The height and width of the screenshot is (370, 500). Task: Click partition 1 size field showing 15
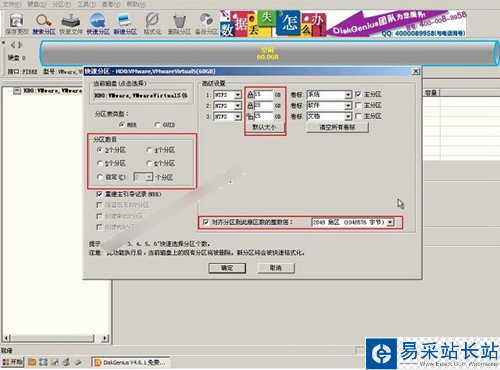[x=263, y=95]
